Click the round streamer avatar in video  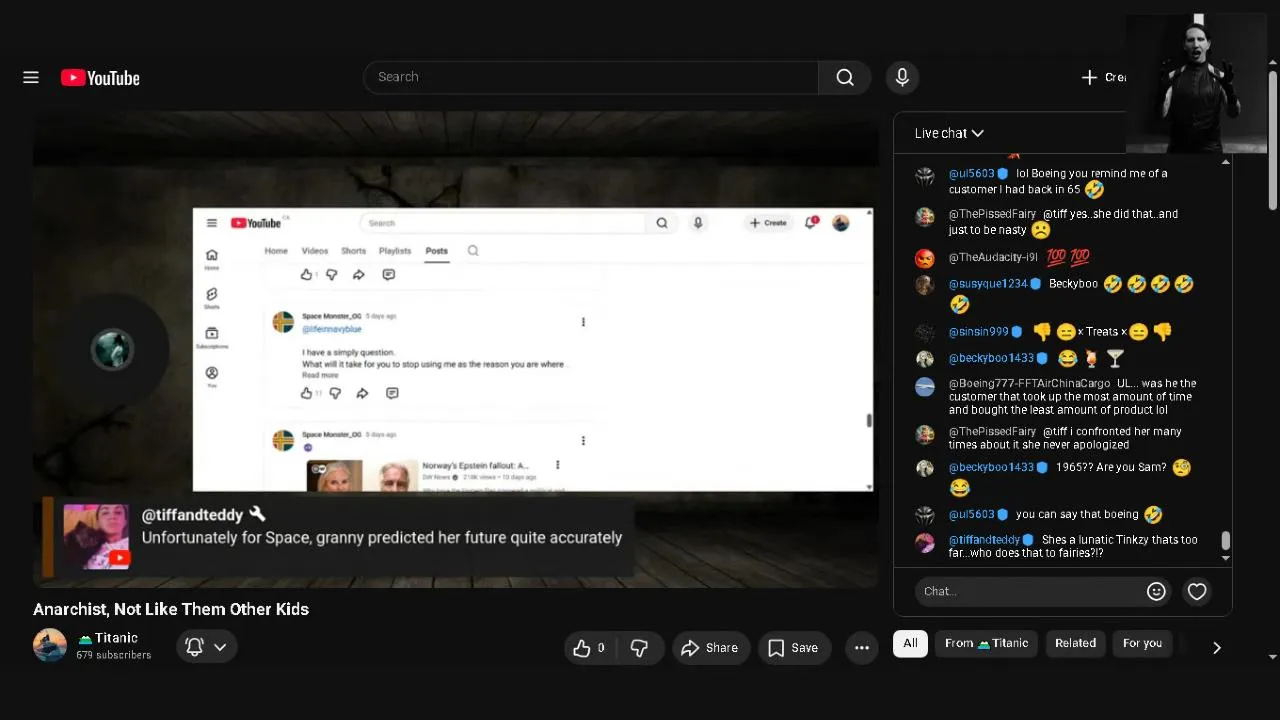click(x=112, y=350)
